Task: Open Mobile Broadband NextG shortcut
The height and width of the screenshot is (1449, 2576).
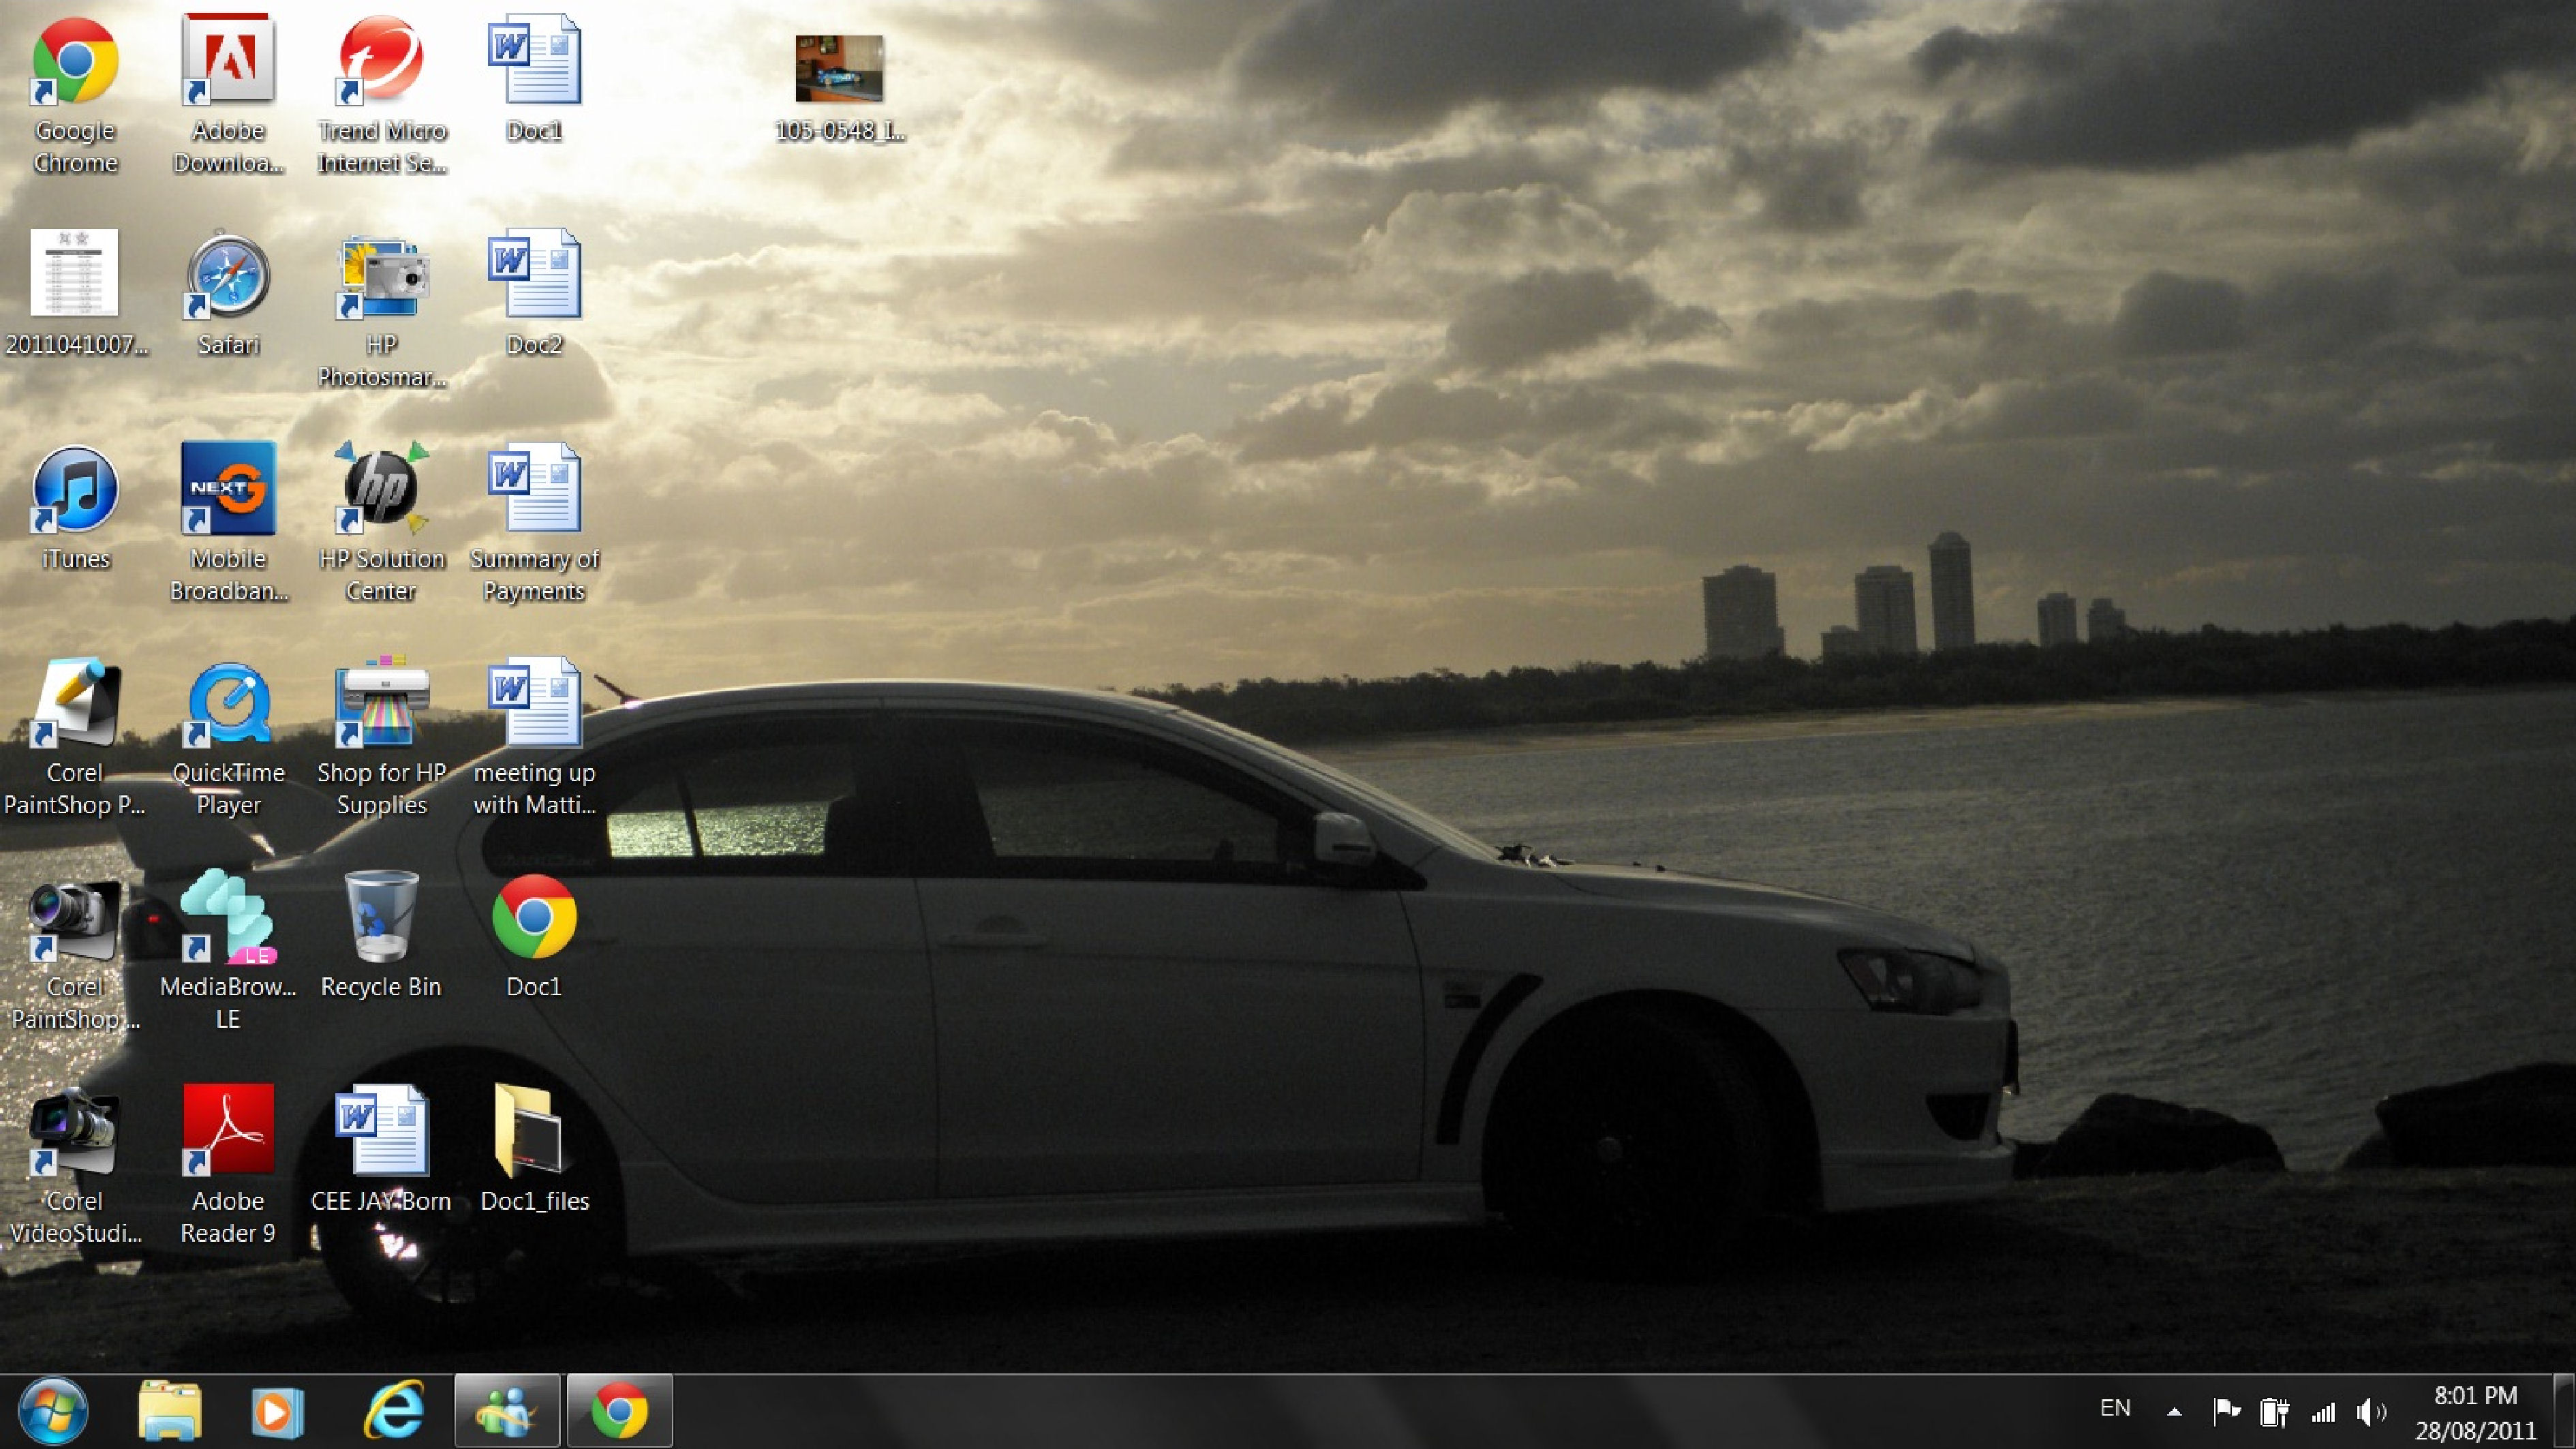Action: tap(228, 523)
